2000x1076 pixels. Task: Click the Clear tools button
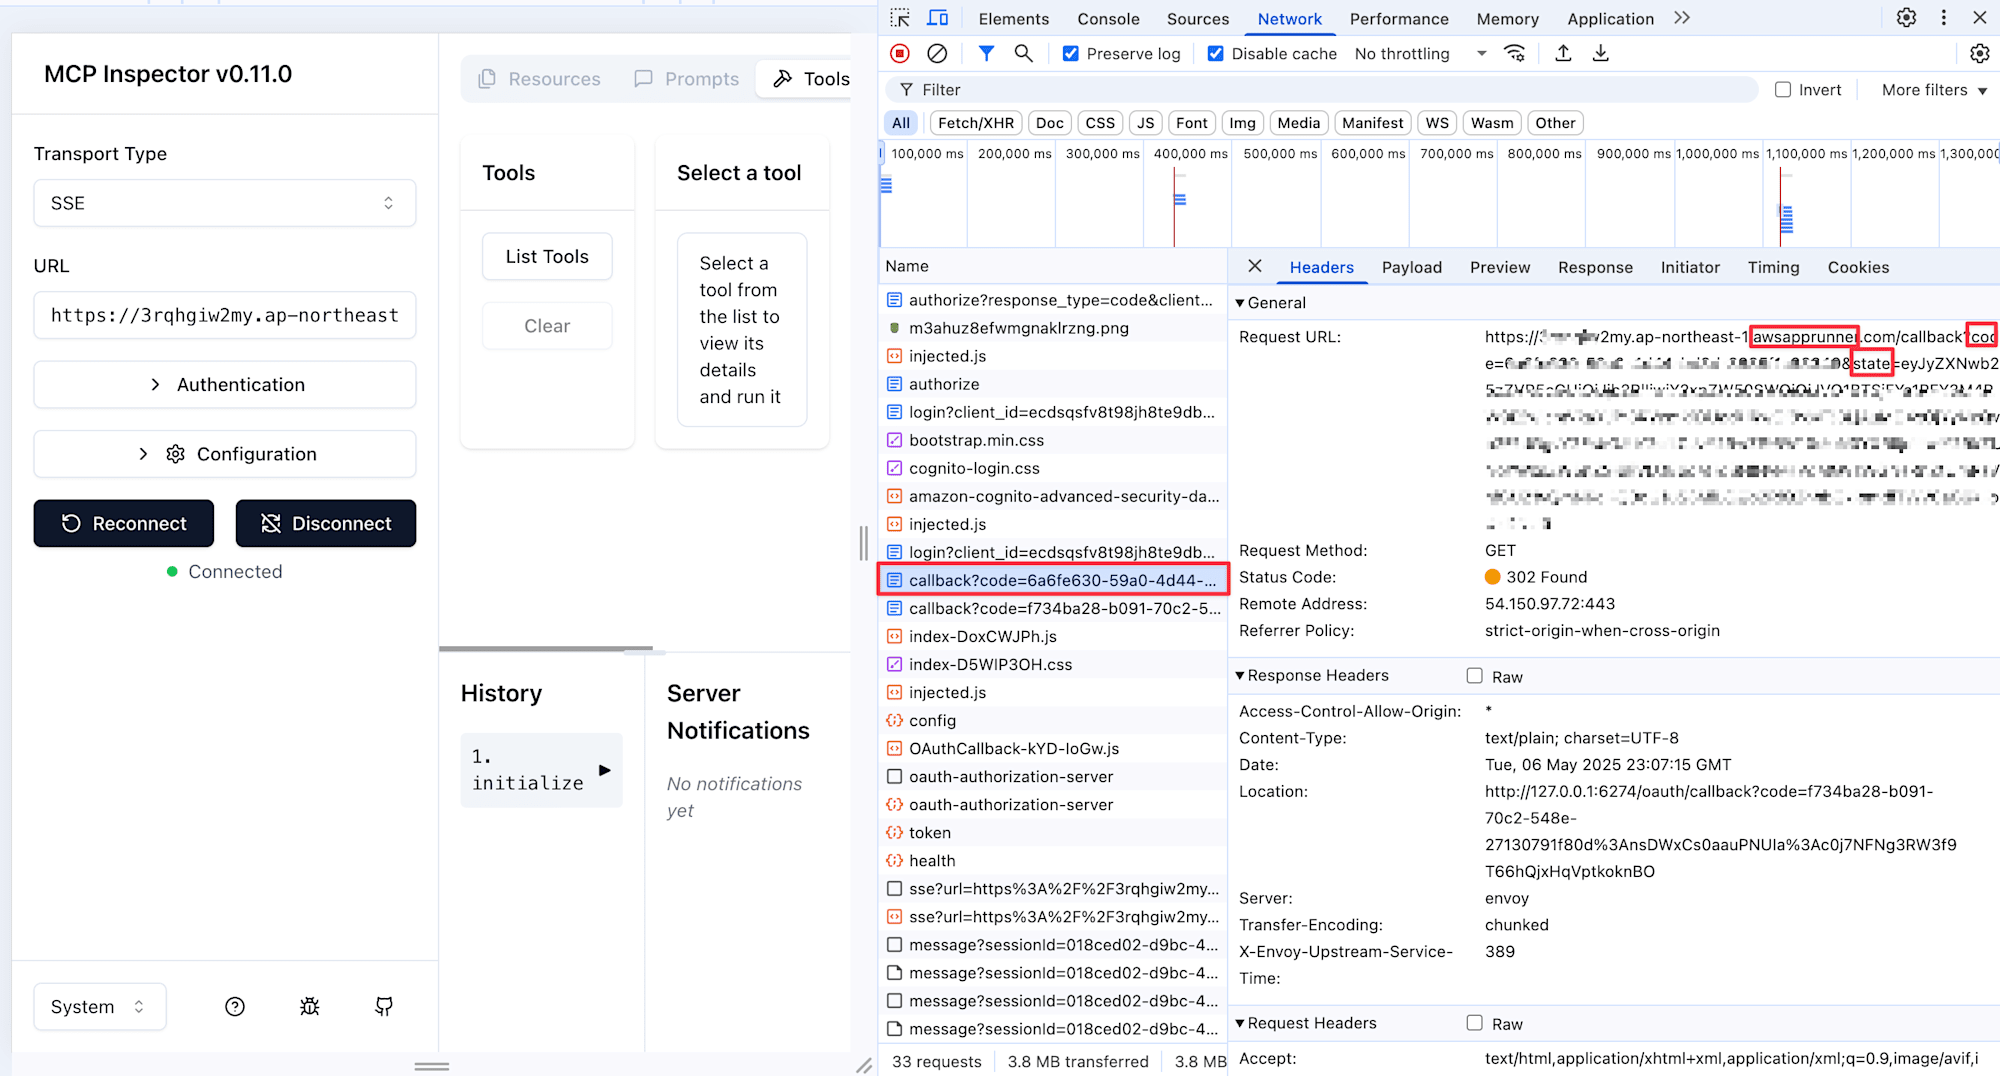tap(547, 326)
